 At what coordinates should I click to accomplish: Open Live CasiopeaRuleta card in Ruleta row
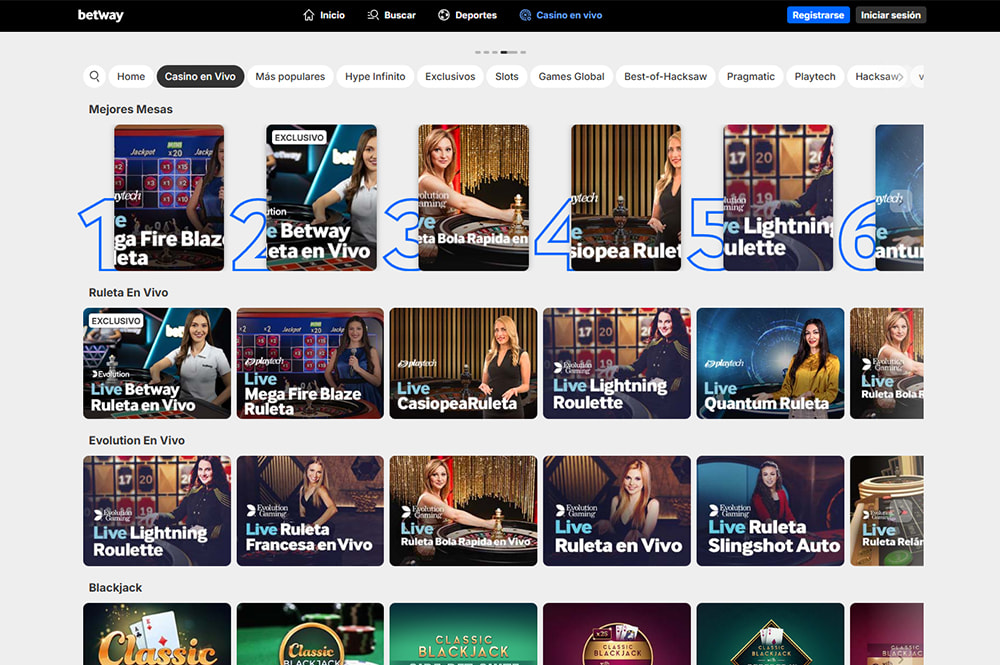point(464,363)
